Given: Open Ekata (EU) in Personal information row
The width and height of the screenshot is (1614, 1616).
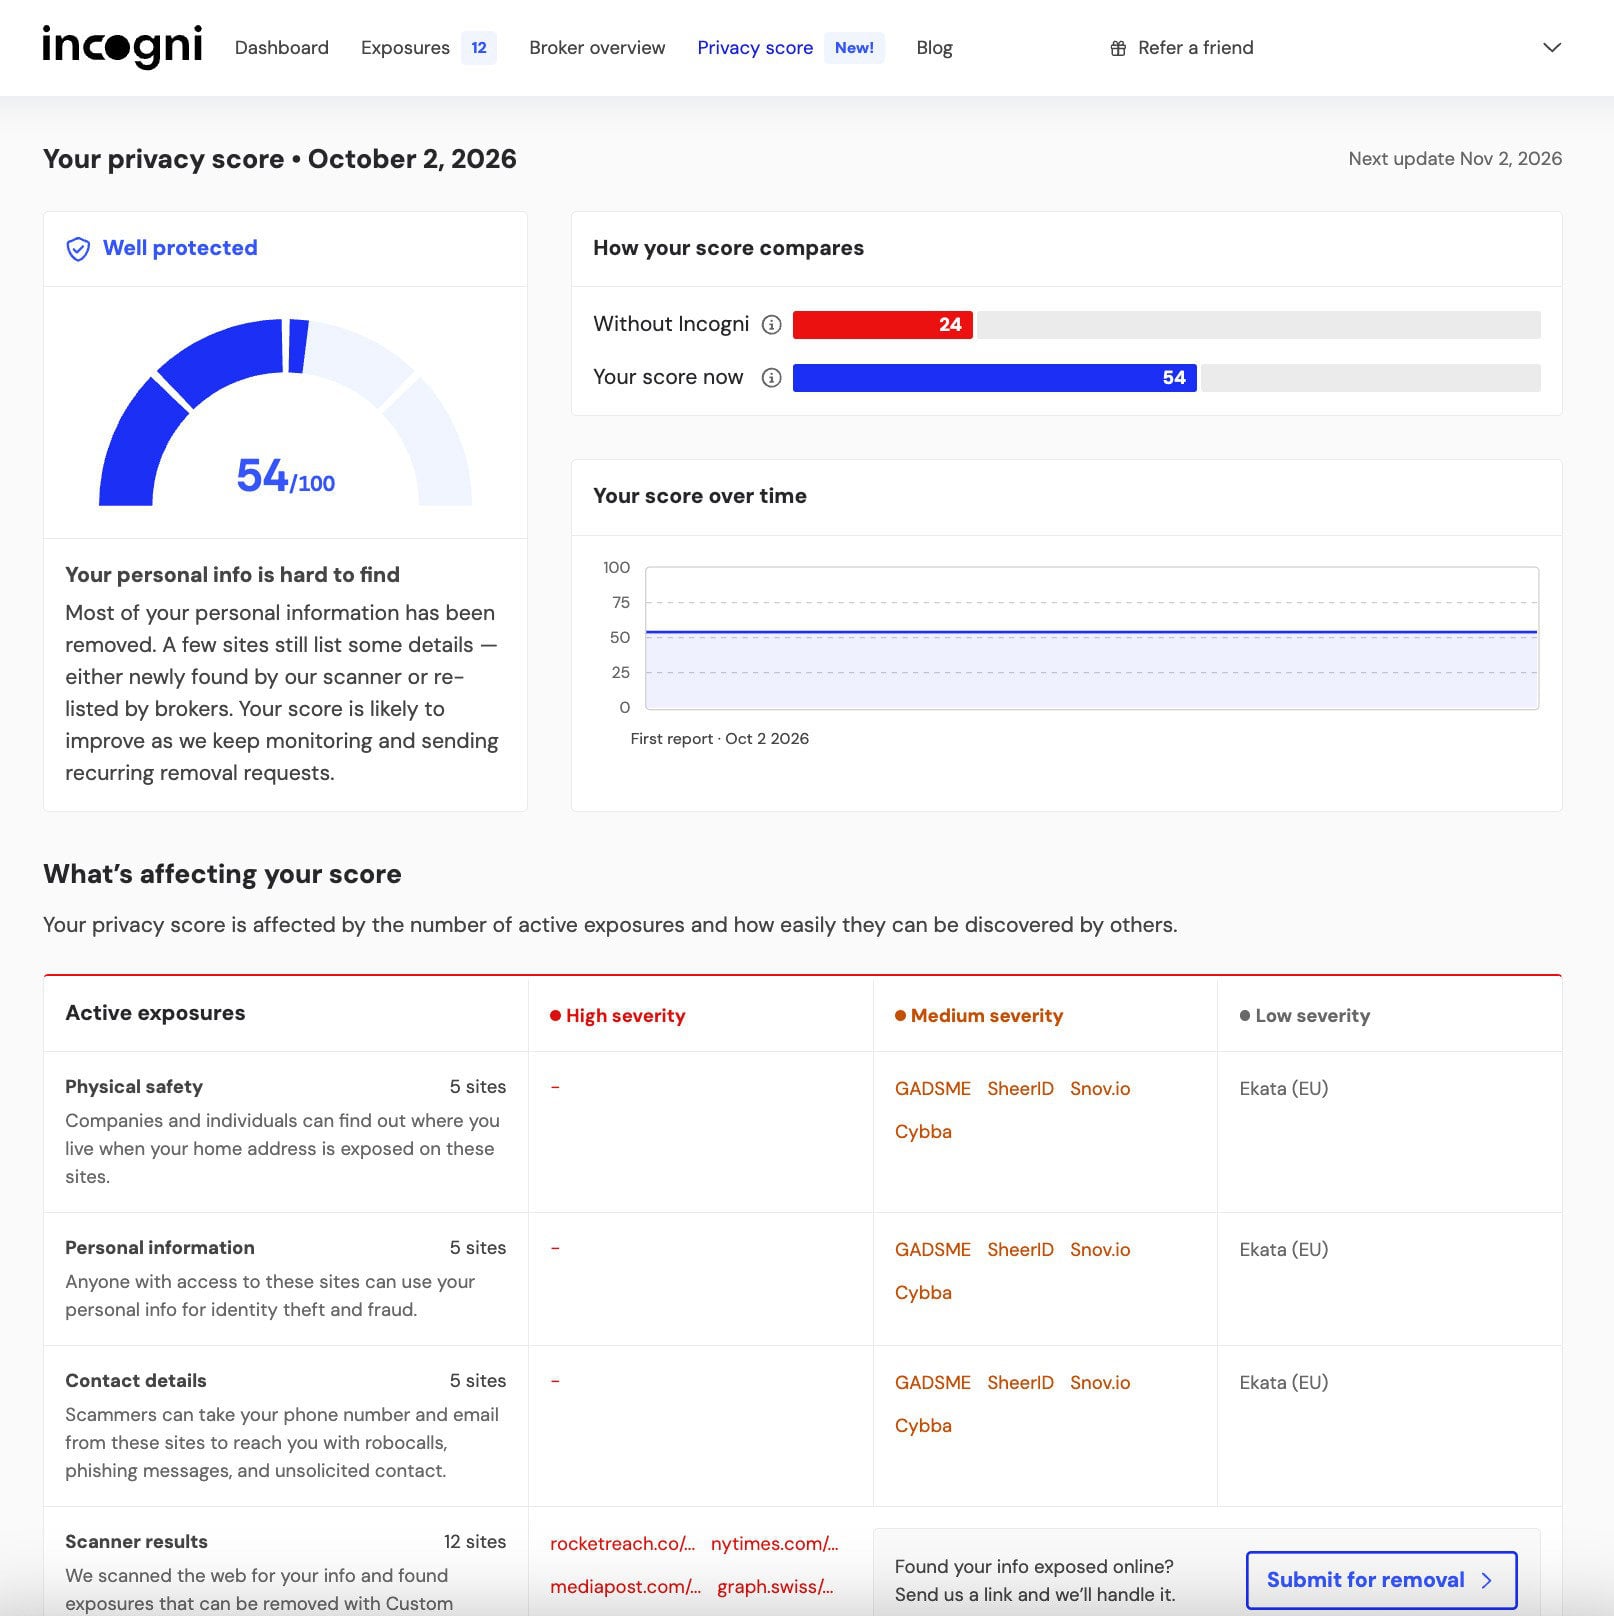Looking at the screenshot, I should [1283, 1250].
